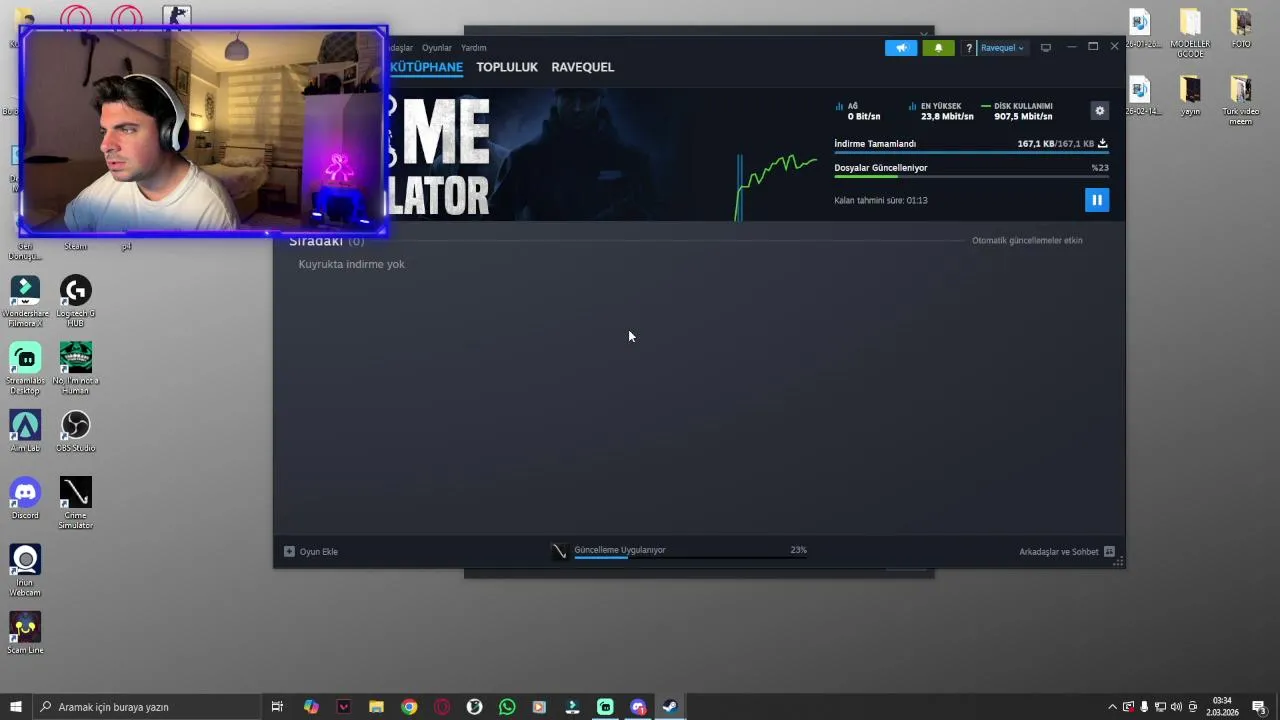The image size is (1280, 720).
Task: Open Scam Line desktop shortcut
Action: 25,633
